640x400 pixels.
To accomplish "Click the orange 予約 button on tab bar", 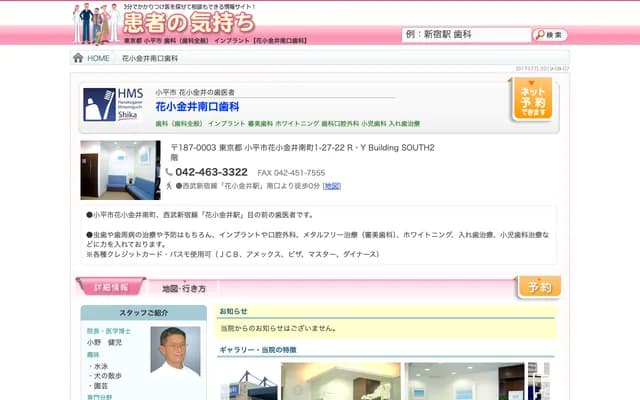I will [539, 287].
